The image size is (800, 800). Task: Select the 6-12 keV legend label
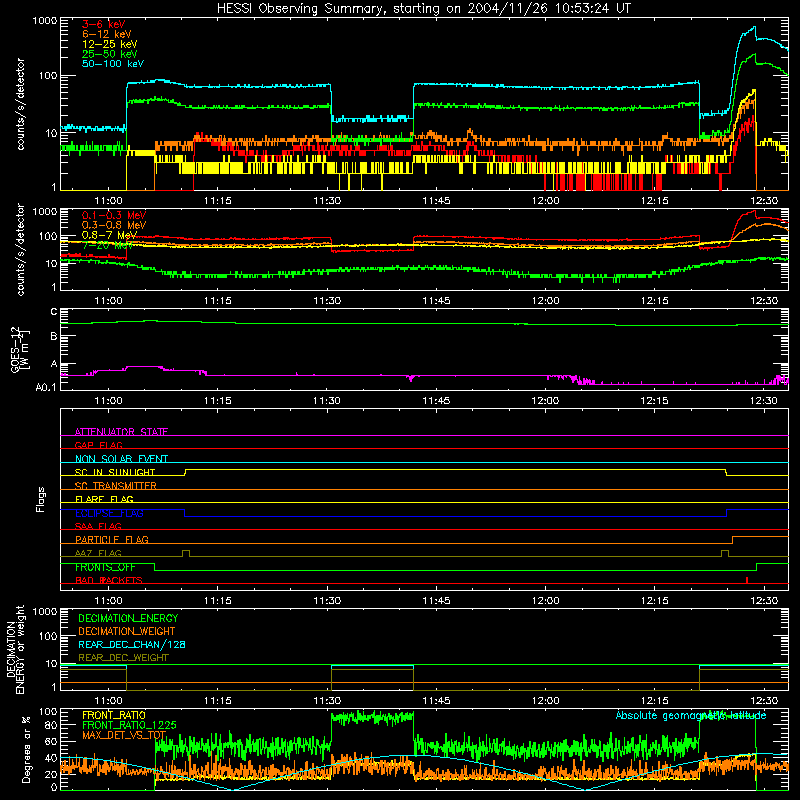pyautogui.click(x=107, y=34)
